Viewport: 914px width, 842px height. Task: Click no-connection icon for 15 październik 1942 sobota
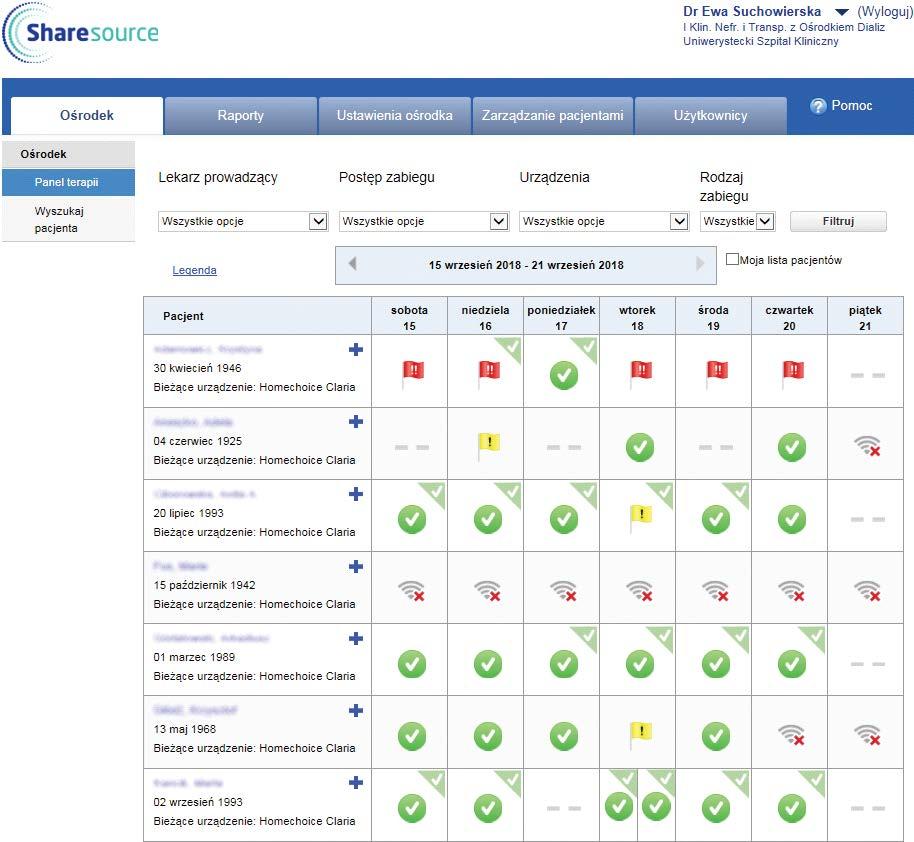(x=412, y=591)
